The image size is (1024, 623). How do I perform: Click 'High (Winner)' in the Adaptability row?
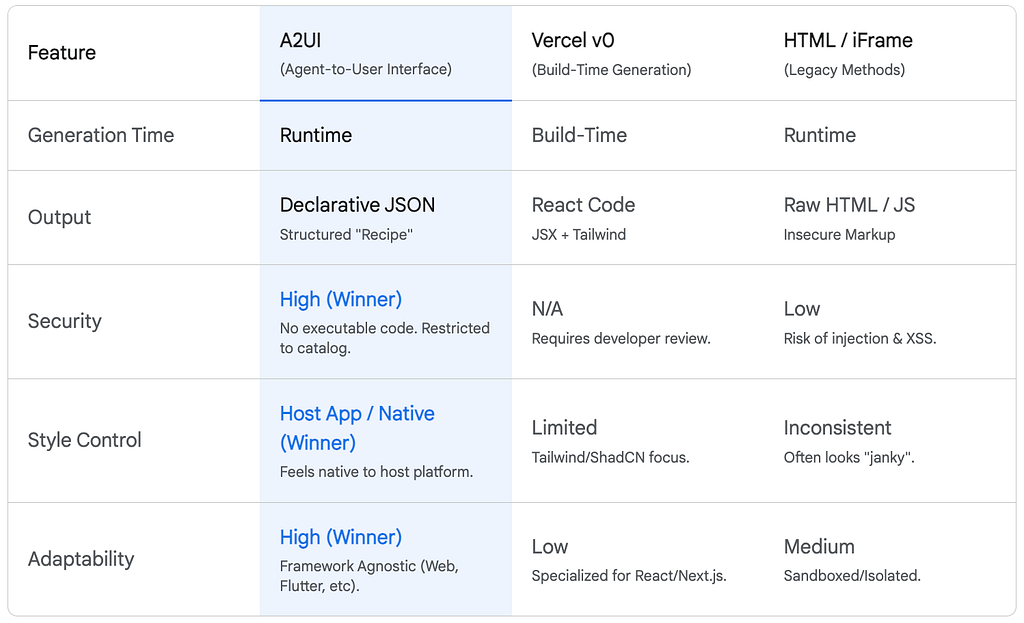coord(341,537)
